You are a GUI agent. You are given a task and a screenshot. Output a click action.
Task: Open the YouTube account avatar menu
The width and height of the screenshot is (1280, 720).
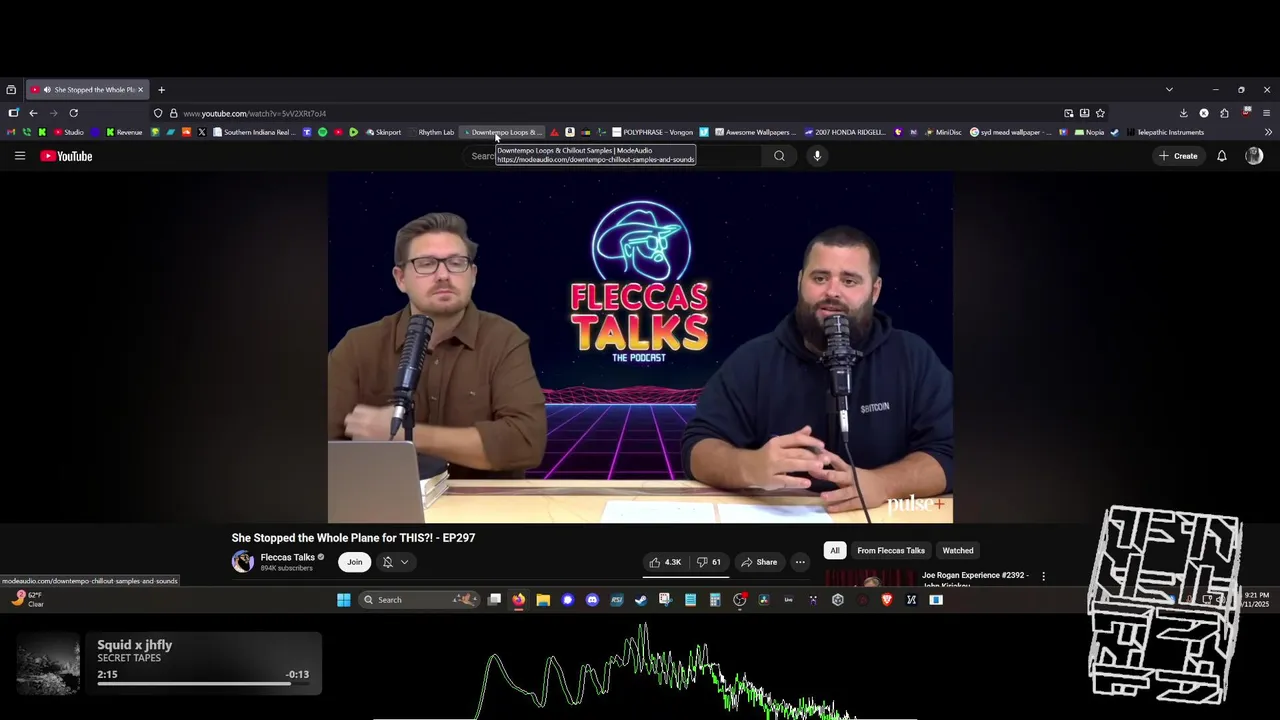1254,156
